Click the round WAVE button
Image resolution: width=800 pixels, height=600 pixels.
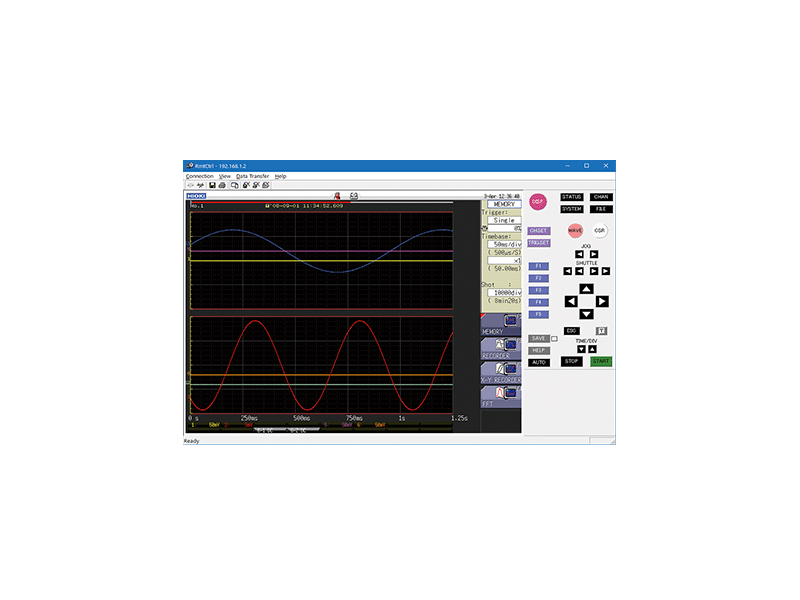click(x=575, y=231)
